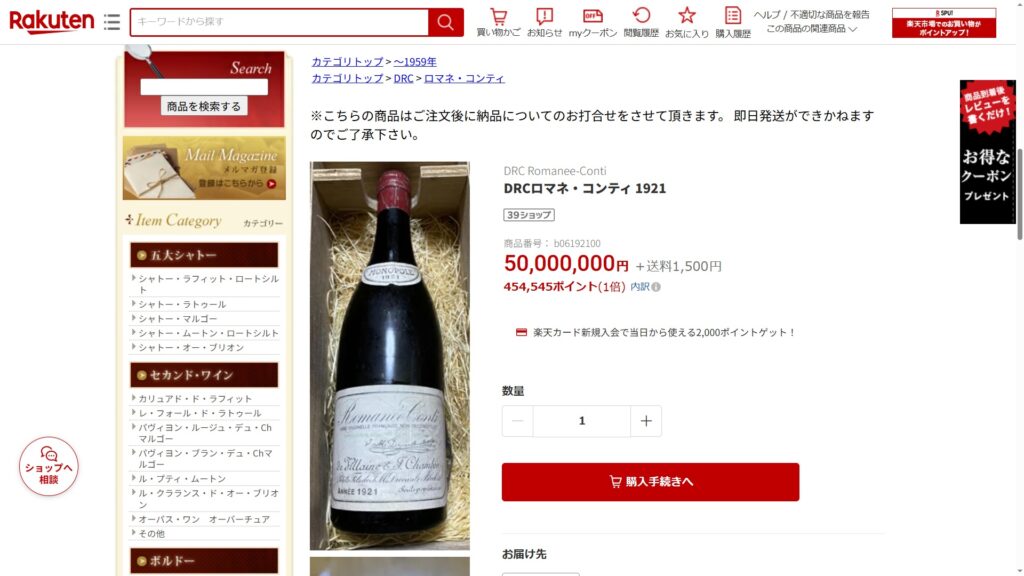Focus the top keyword search field
Viewport: 1024px width, 576px height.
280,22
